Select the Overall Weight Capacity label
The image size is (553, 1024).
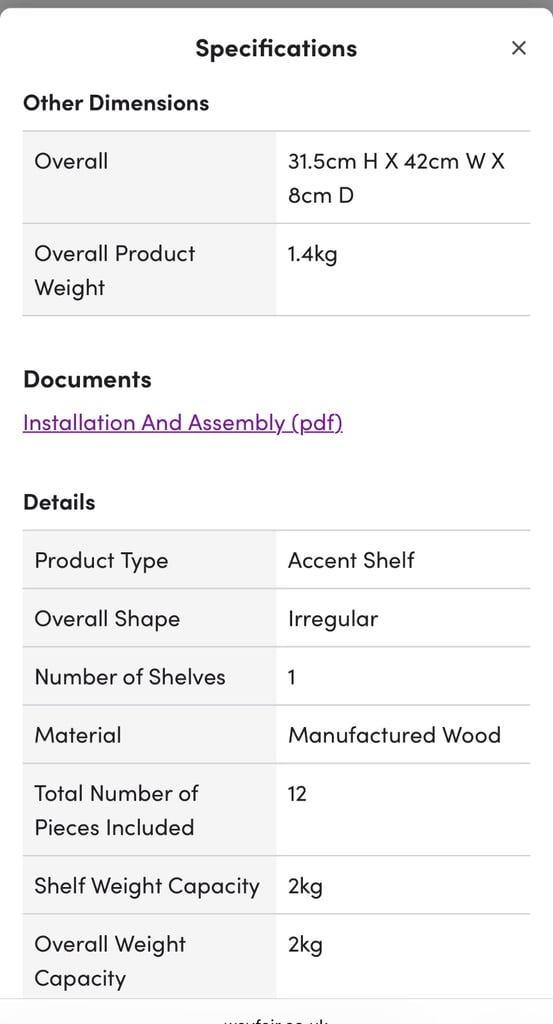[110, 961]
